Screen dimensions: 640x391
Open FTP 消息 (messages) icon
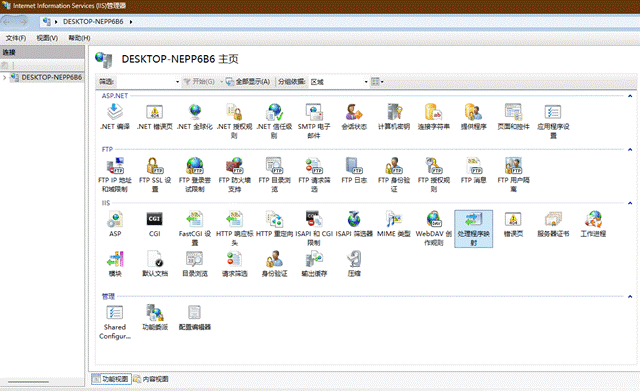[x=473, y=166]
